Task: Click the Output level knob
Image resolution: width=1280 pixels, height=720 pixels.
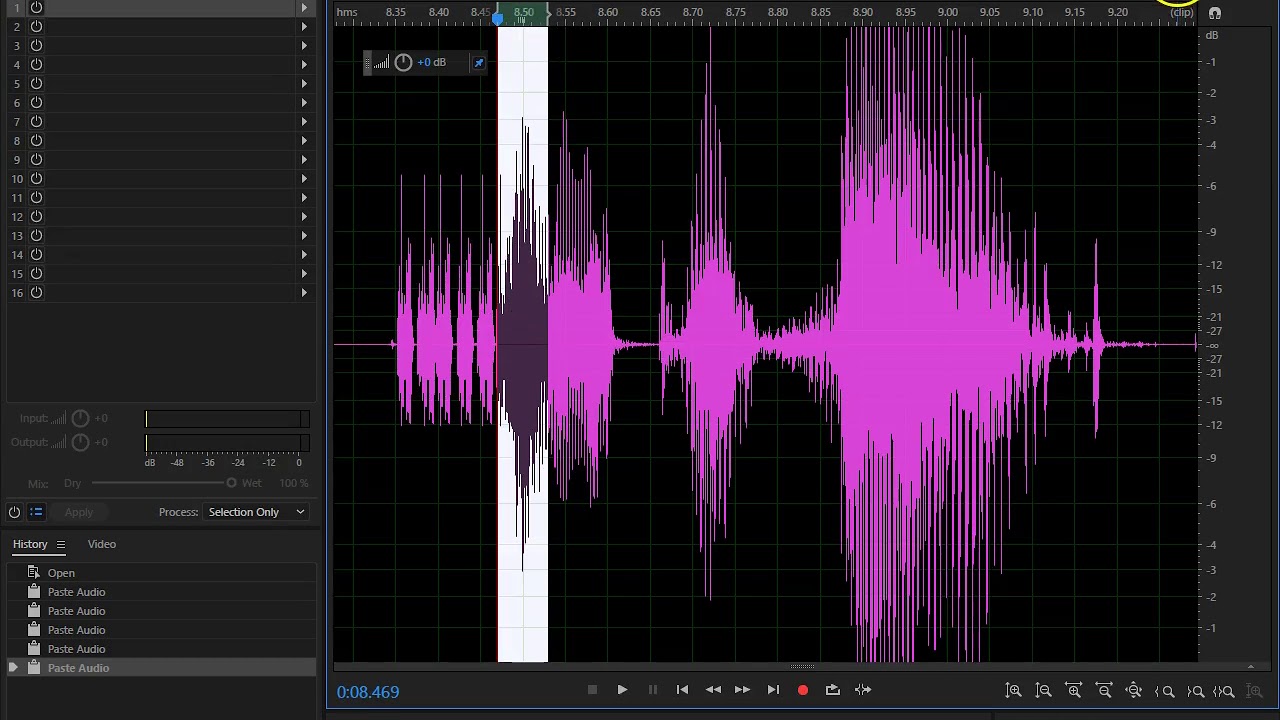Action: [81, 442]
